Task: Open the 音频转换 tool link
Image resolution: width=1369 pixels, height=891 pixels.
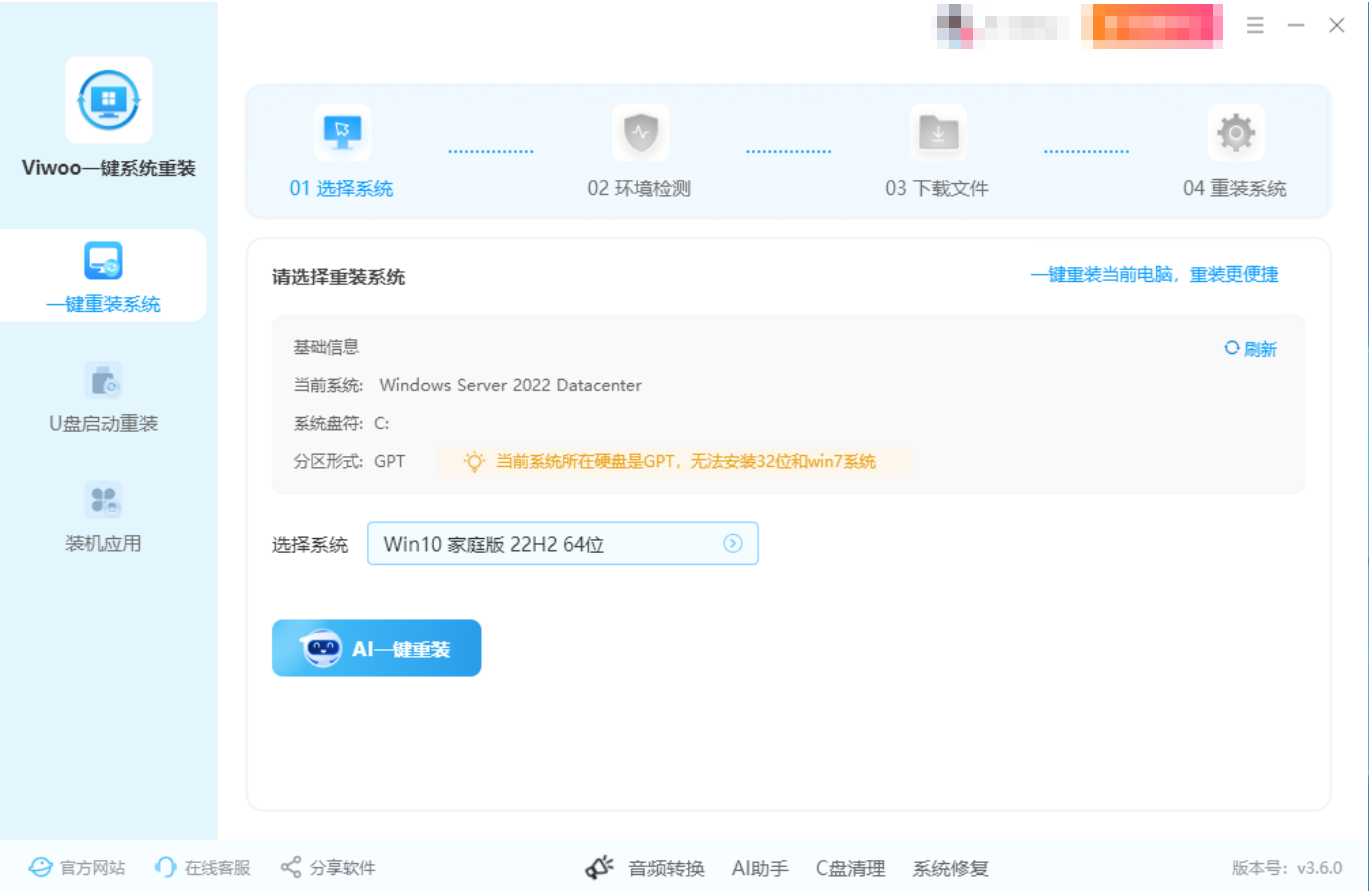Action: coord(667,869)
